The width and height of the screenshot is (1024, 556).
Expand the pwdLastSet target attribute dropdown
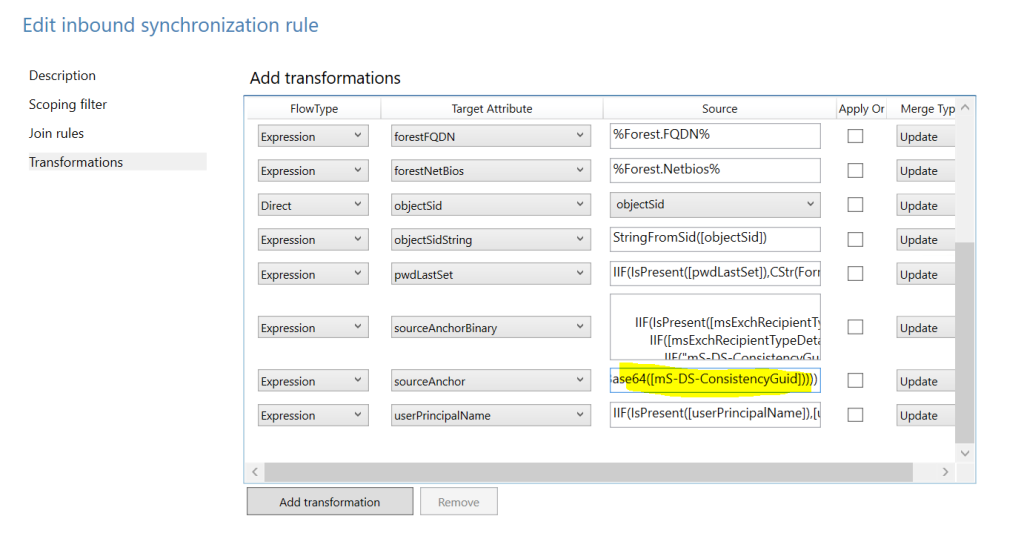click(490, 274)
